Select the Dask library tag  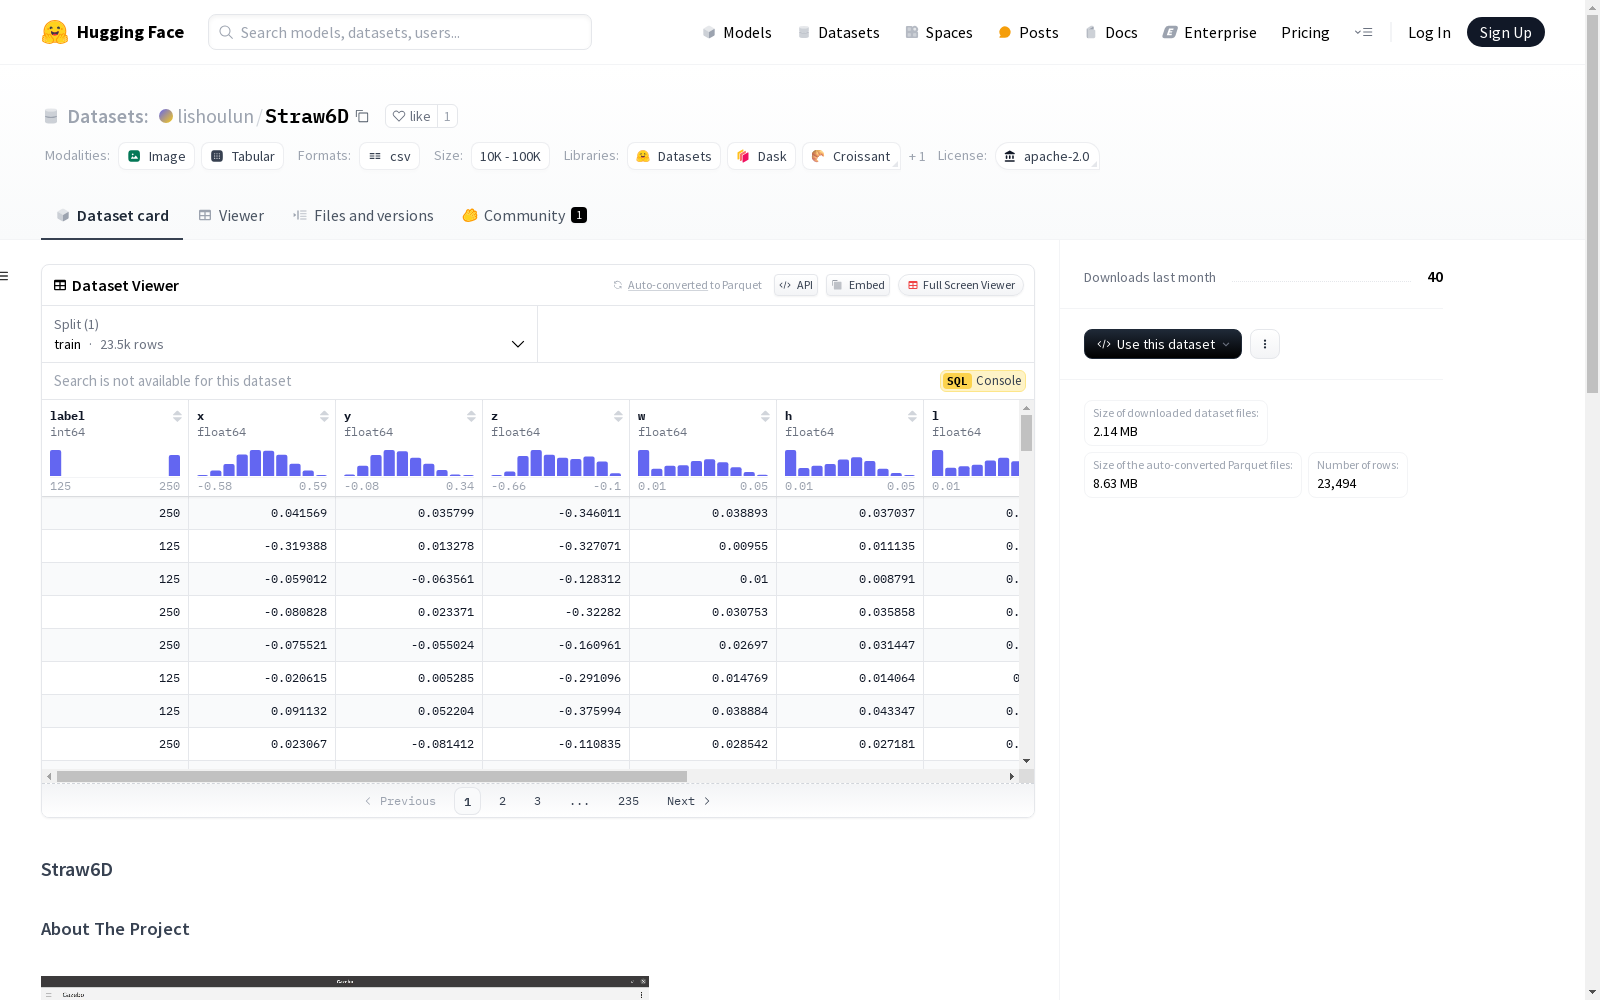[762, 156]
